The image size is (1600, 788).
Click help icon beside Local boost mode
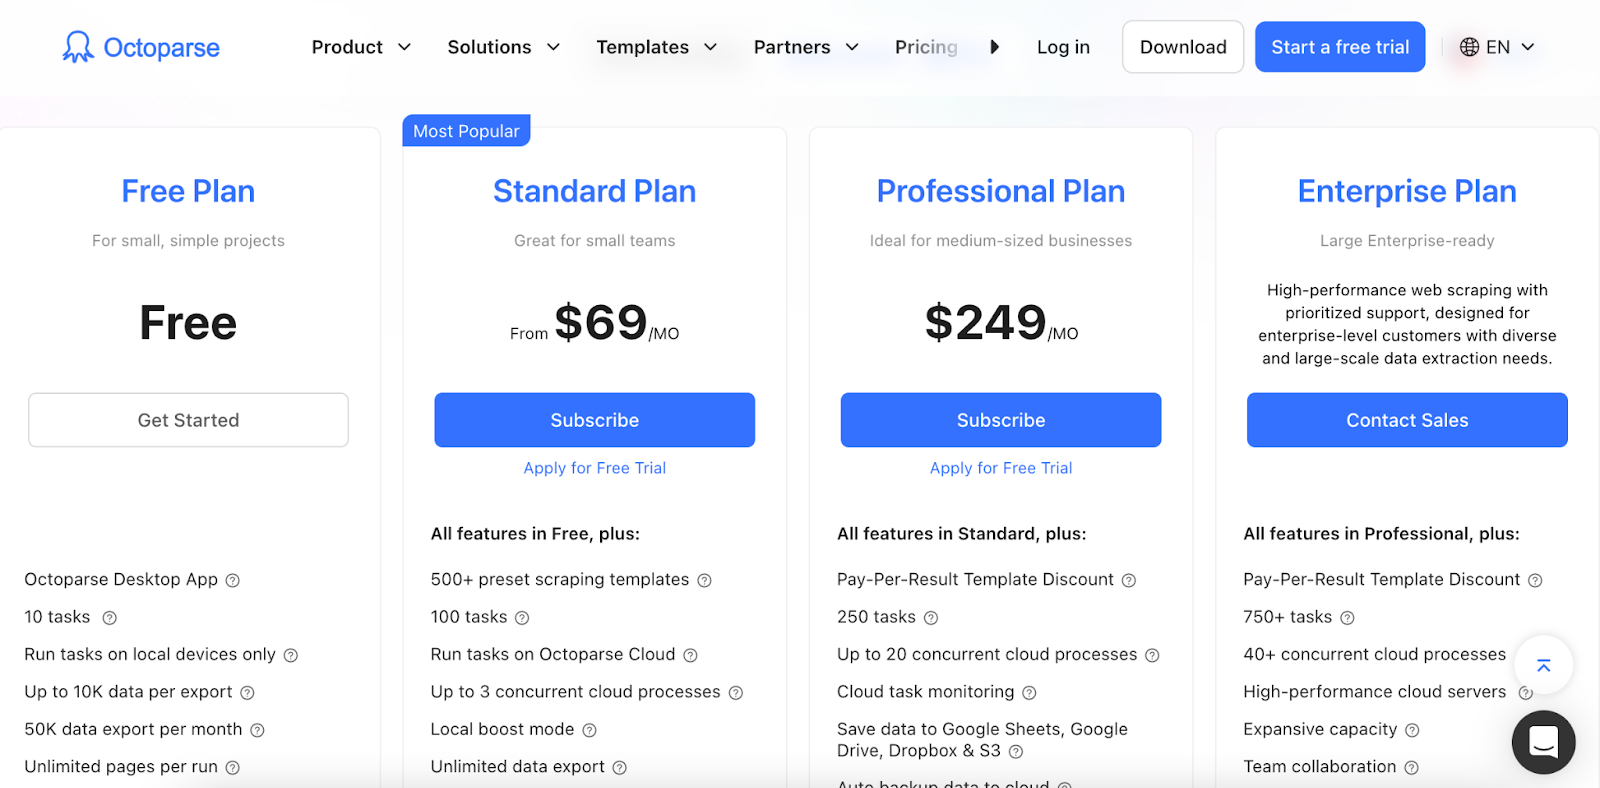click(589, 730)
